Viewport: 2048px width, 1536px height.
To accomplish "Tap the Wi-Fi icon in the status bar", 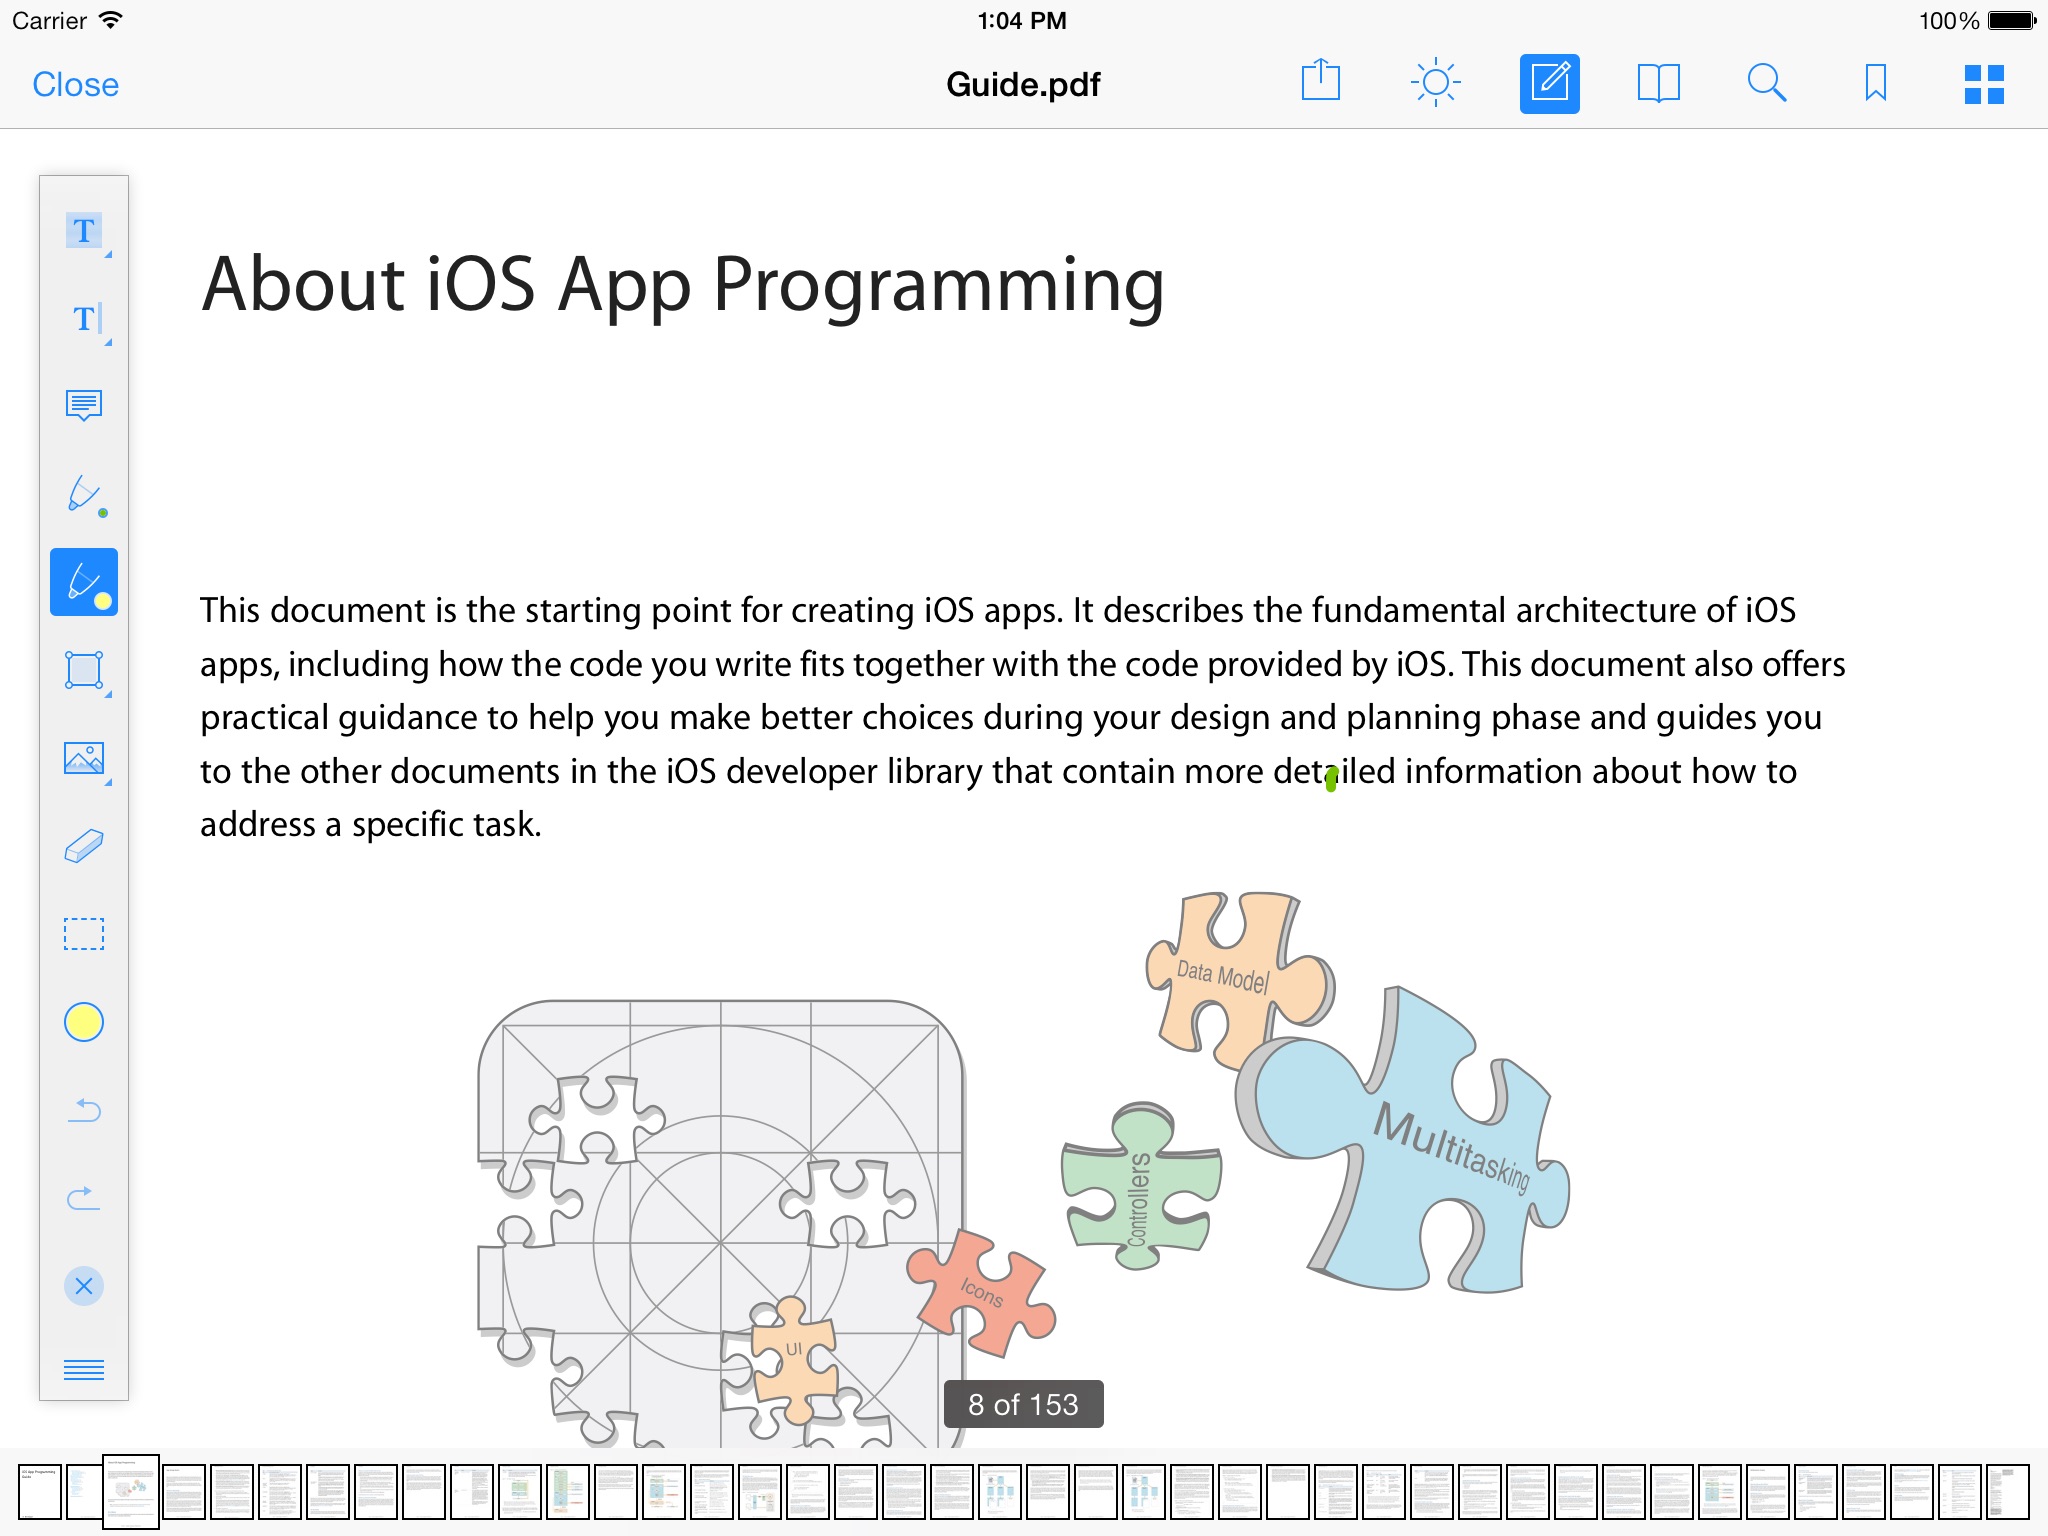I will (x=111, y=20).
